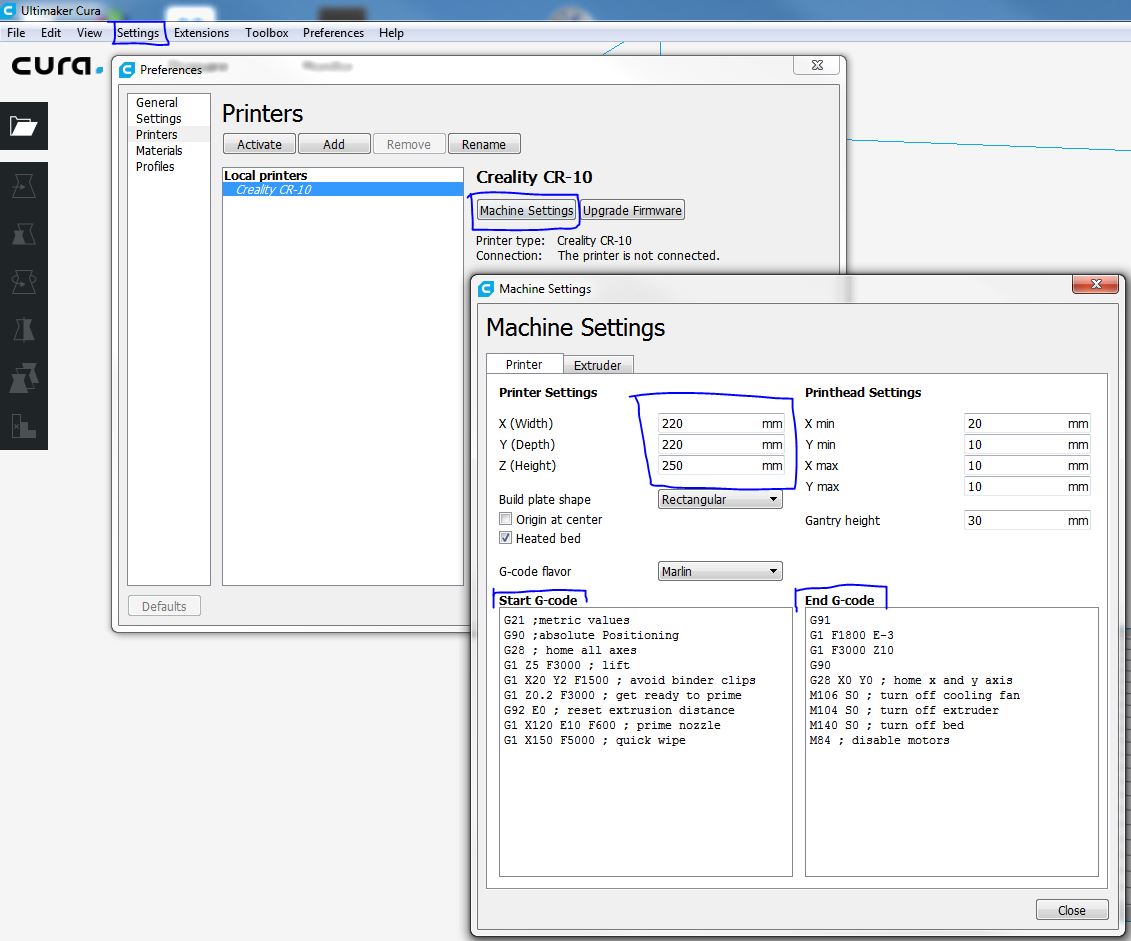
Task: Click the Cura logo in the main window
Action: 57,66
